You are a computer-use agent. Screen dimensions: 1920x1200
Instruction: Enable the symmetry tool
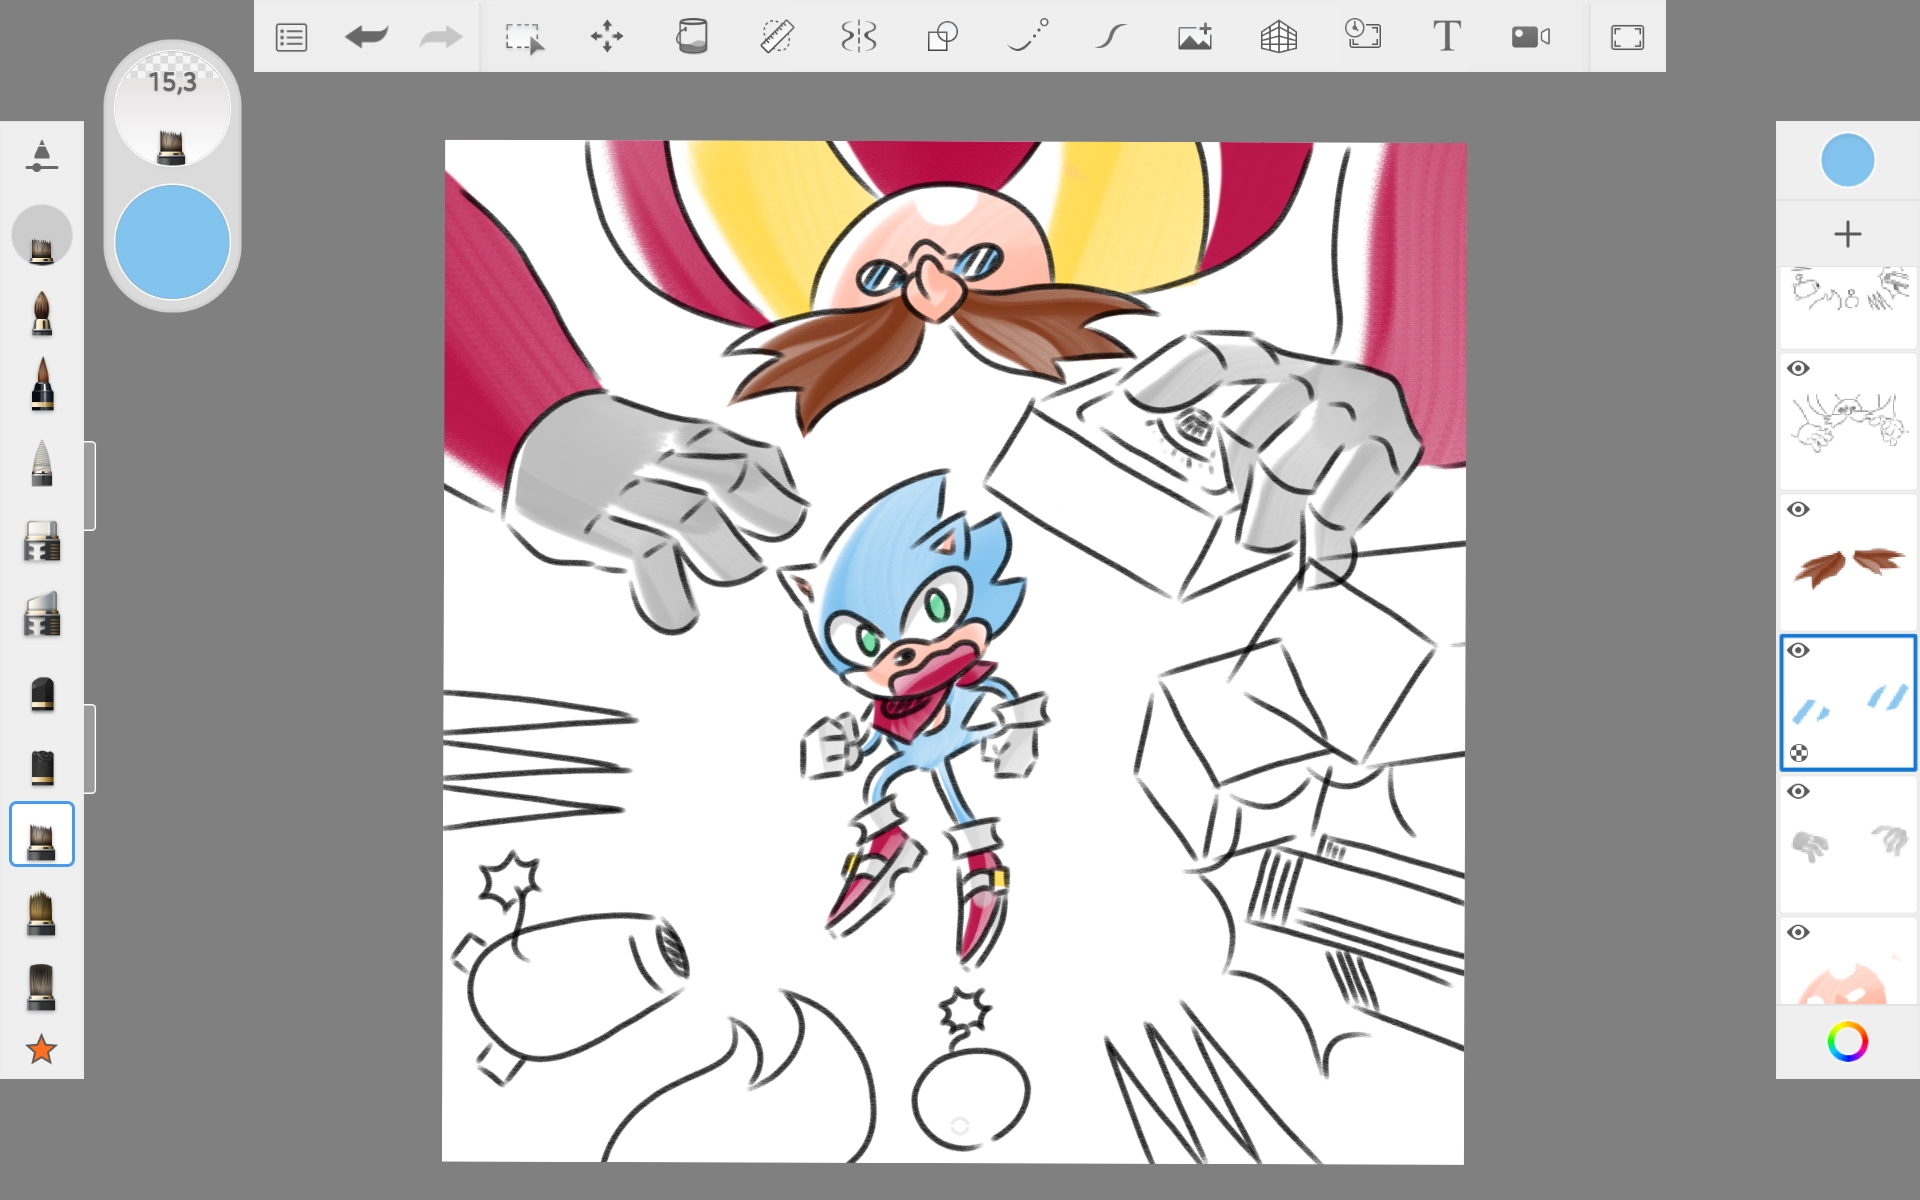(859, 38)
